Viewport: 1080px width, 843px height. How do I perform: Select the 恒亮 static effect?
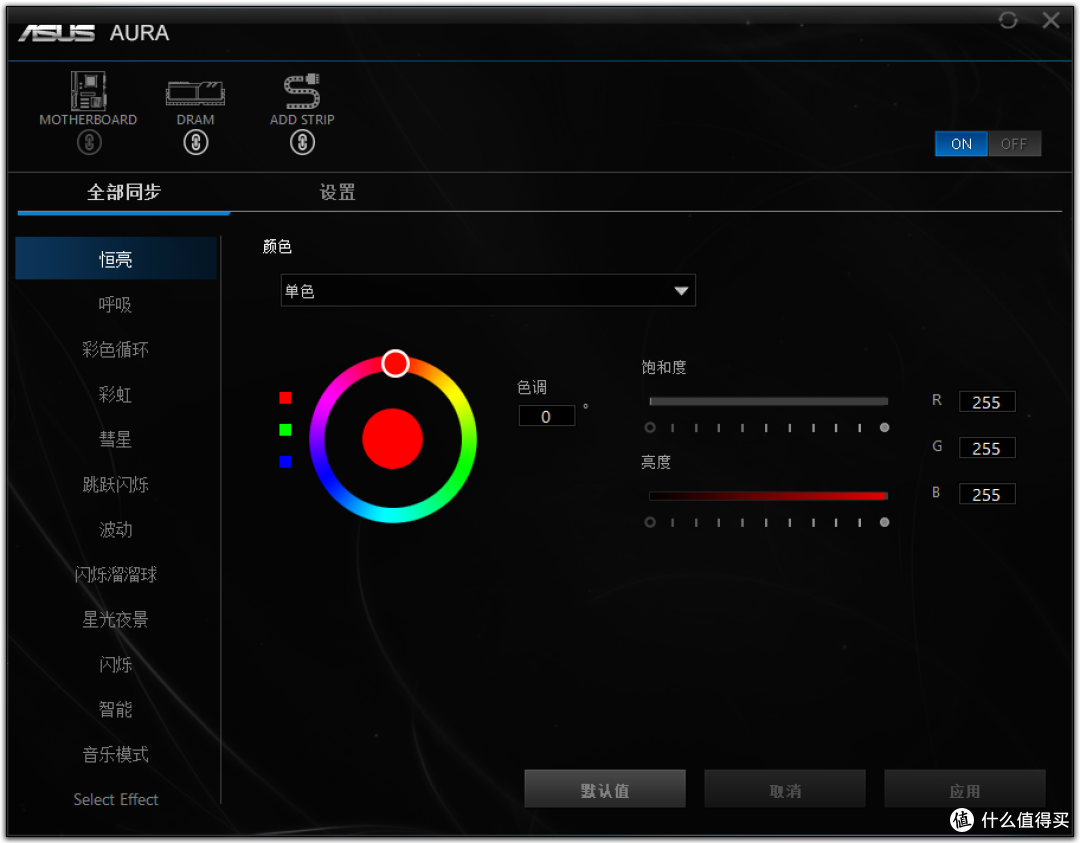116,259
